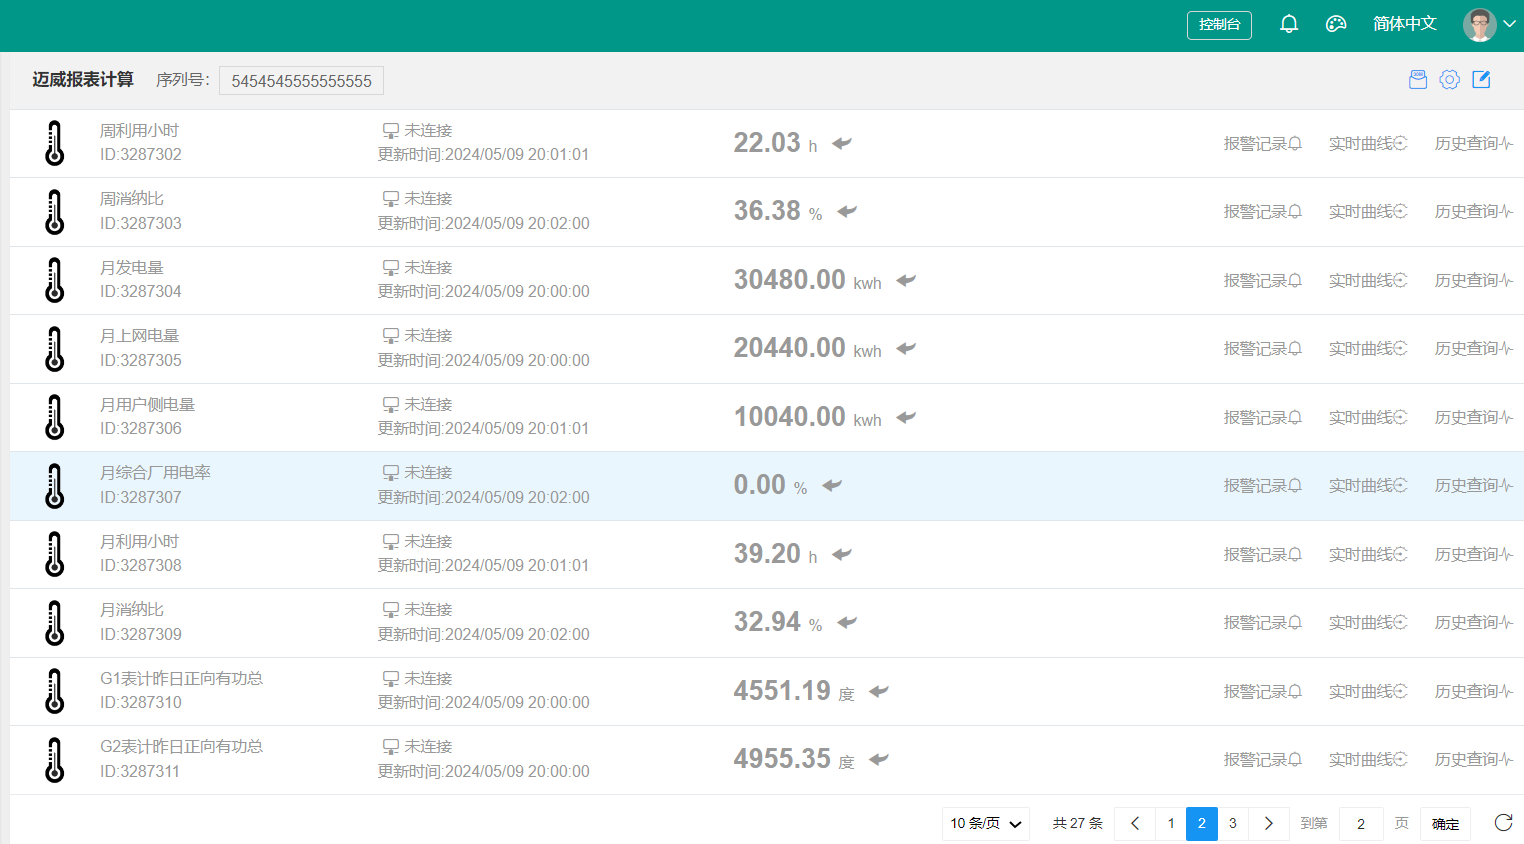1524x844 pixels.
Task: Open 历史查询 for 月综合厂用电率 row
Action: (x=1473, y=486)
